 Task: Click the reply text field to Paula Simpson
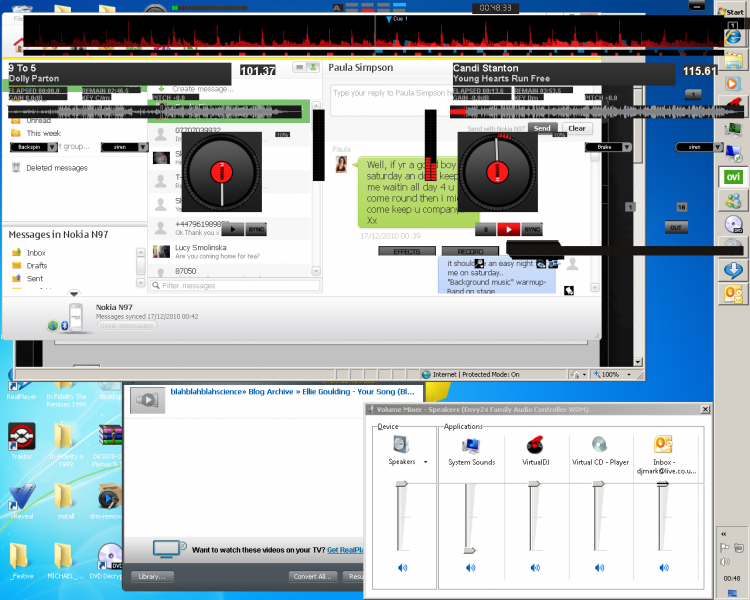(x=390, y=101)
